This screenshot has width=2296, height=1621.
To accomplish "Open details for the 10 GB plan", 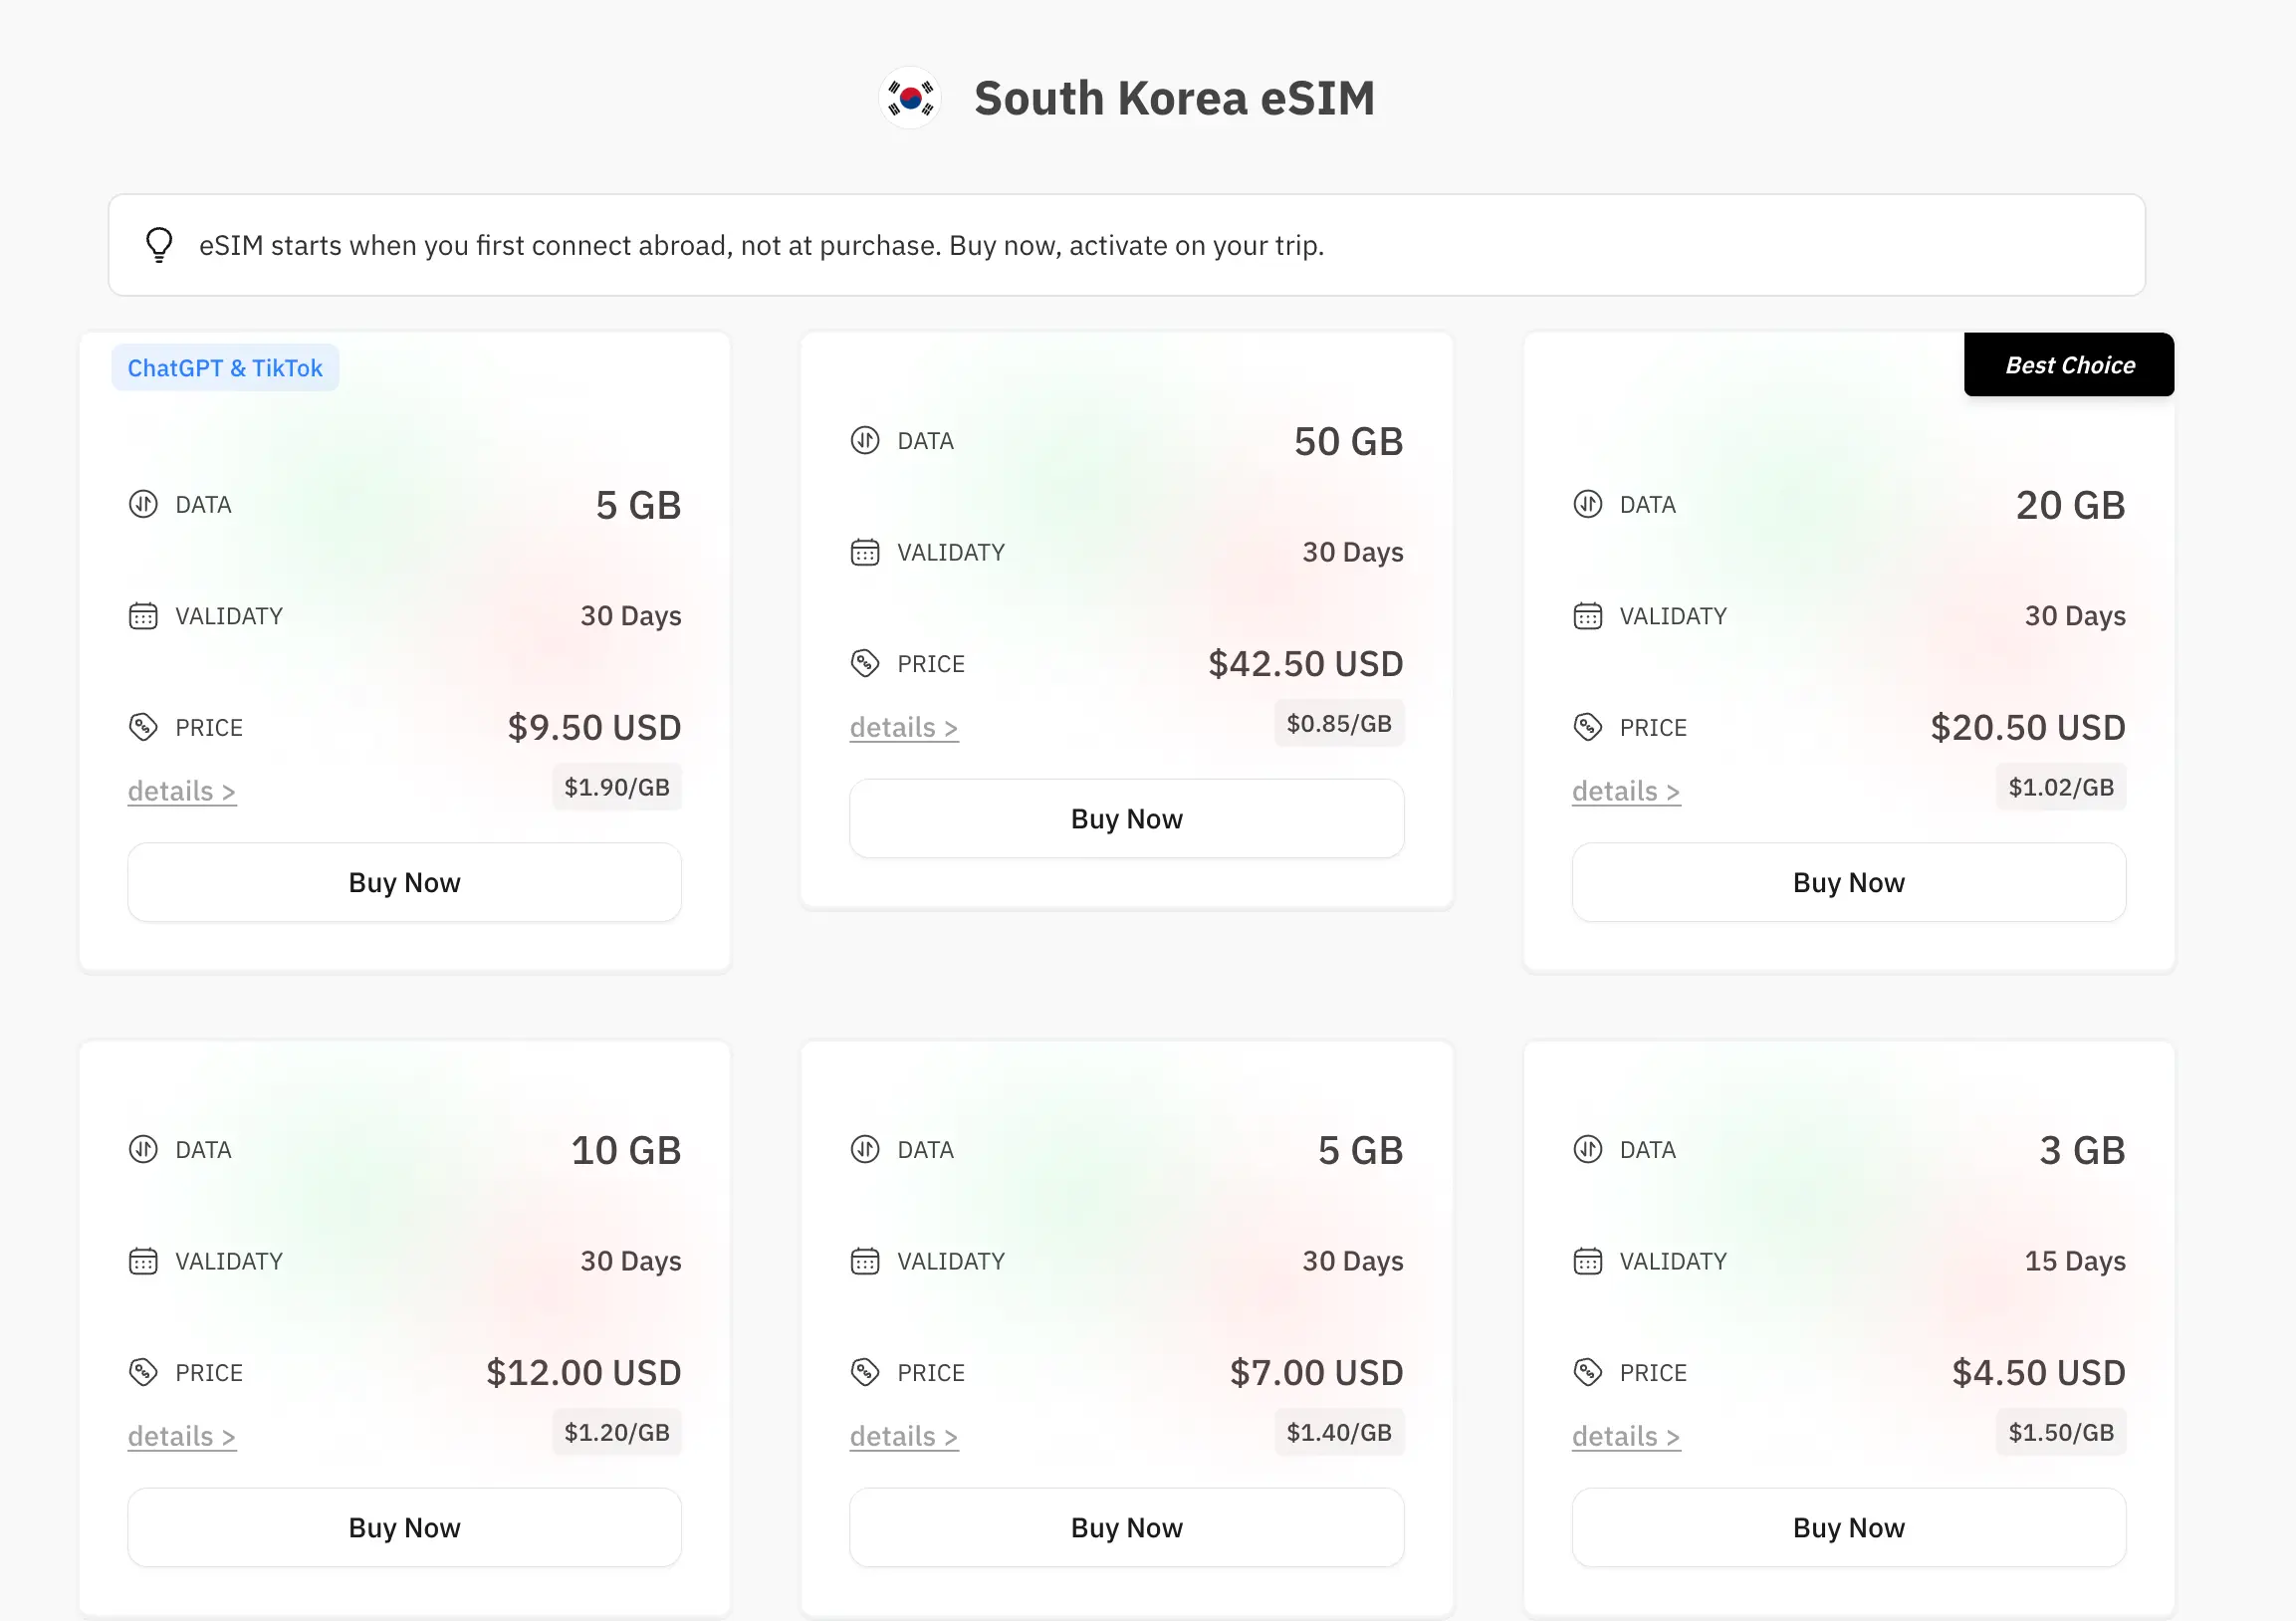I will (182, 1436).
